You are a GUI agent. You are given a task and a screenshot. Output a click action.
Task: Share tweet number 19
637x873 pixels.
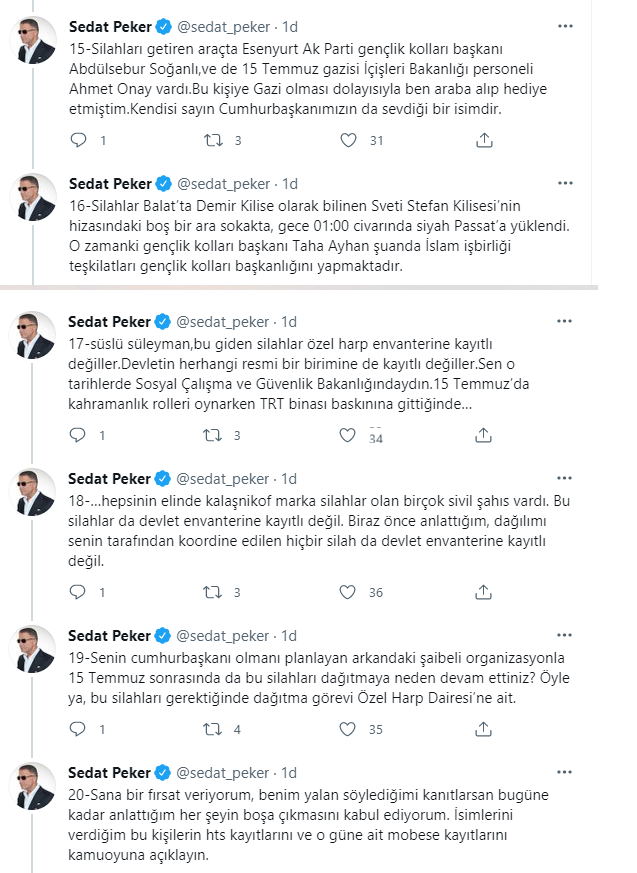[483, 729]
